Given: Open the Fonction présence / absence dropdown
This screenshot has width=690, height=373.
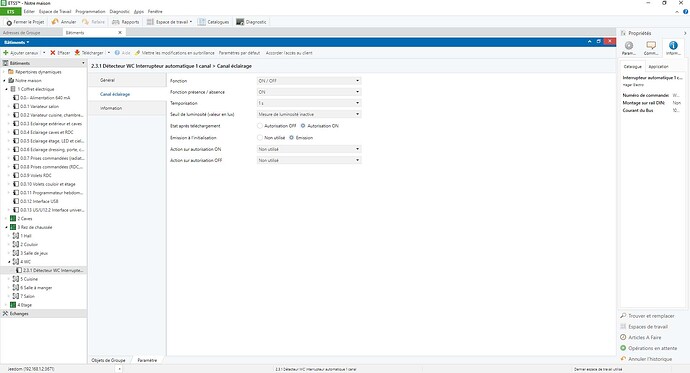Looking at the screenshot, I should coord(309,92).
